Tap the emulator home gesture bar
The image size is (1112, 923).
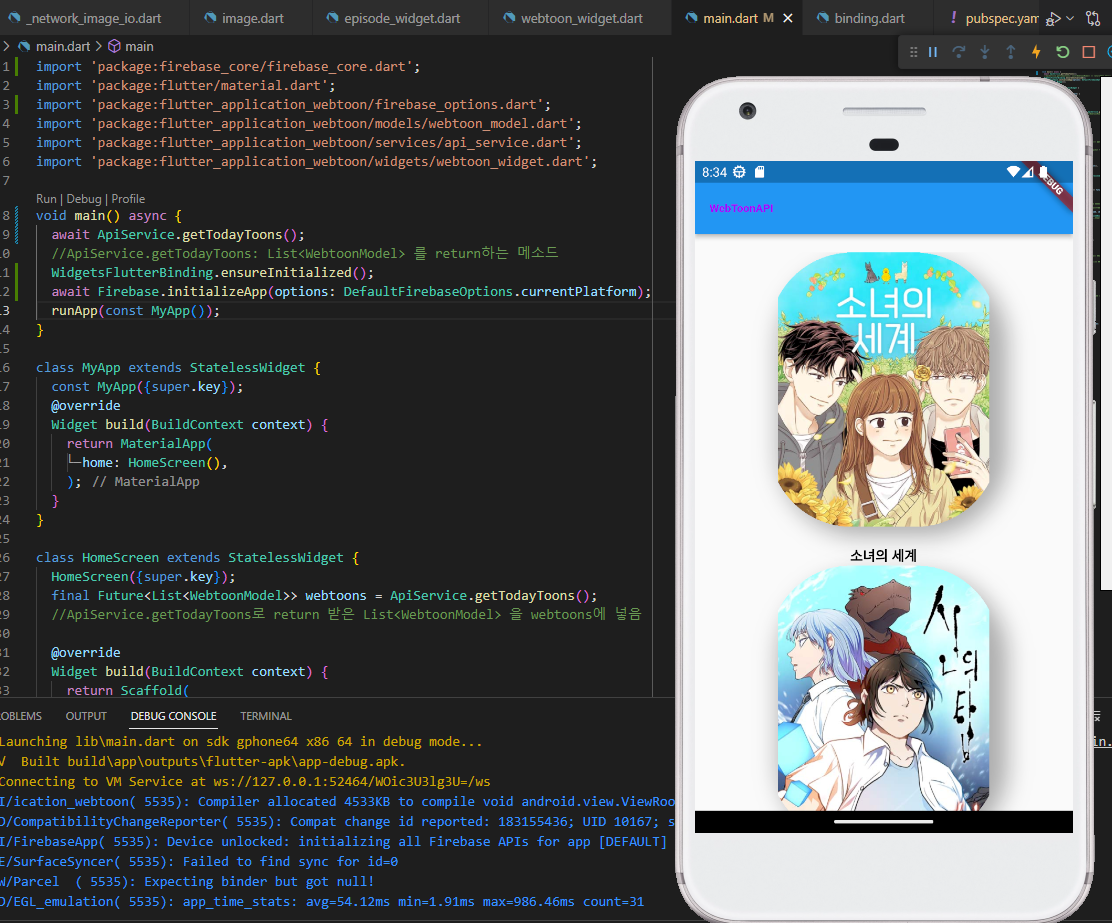884,822
